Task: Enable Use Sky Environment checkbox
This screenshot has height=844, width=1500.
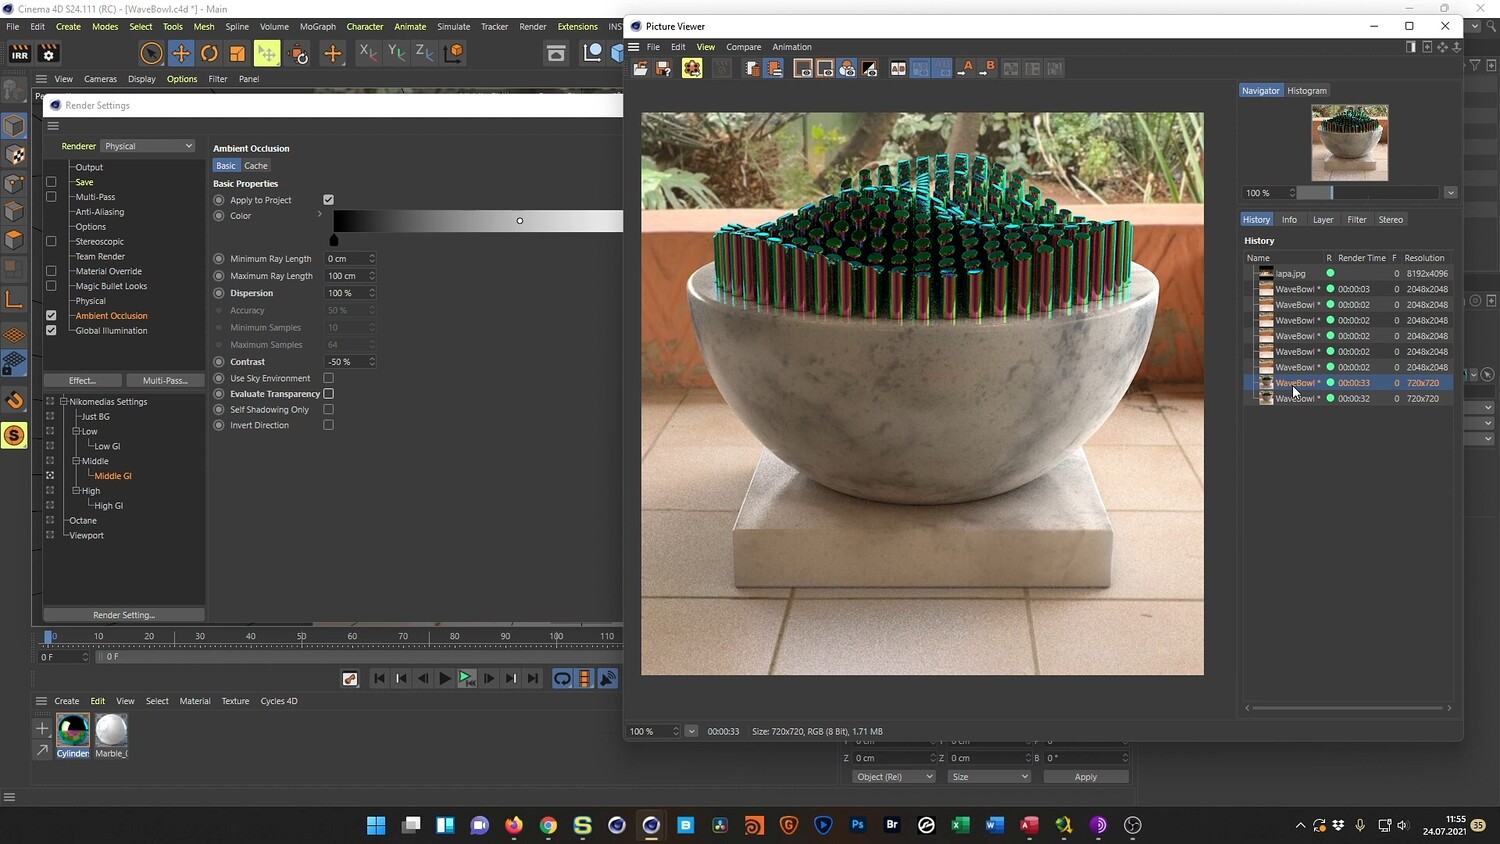Action: tap(328, 379)
